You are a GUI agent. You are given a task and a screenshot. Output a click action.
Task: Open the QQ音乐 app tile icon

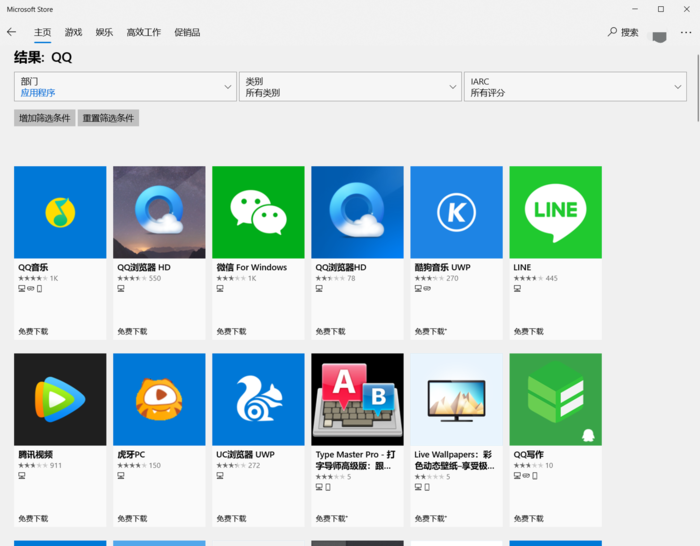[60, 212]
